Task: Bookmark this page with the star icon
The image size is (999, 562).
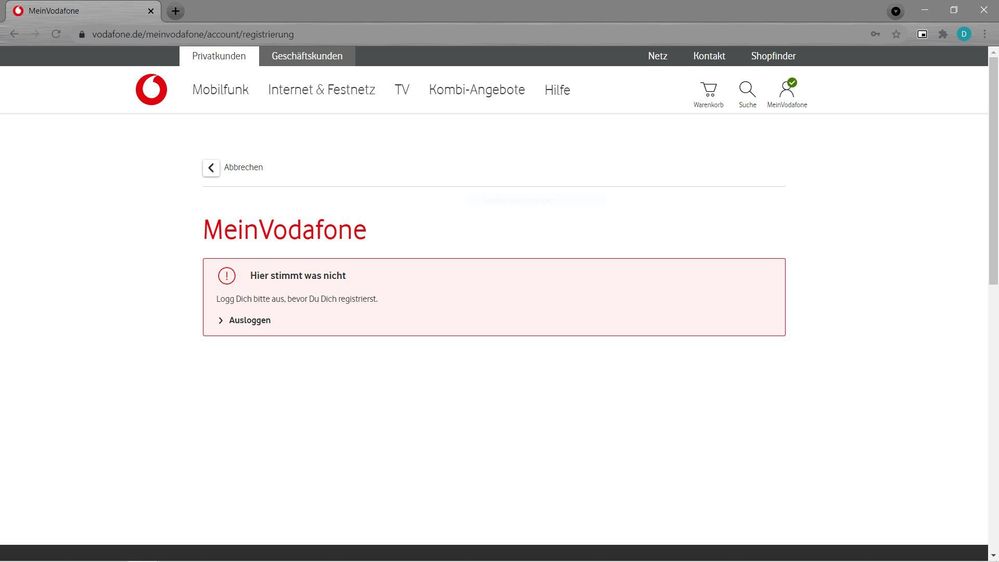Action: [896, 34]
